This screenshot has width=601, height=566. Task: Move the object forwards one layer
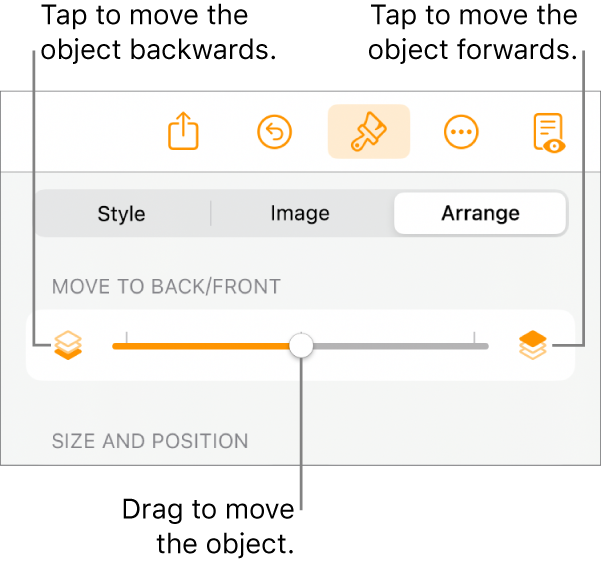coord(533,345)
